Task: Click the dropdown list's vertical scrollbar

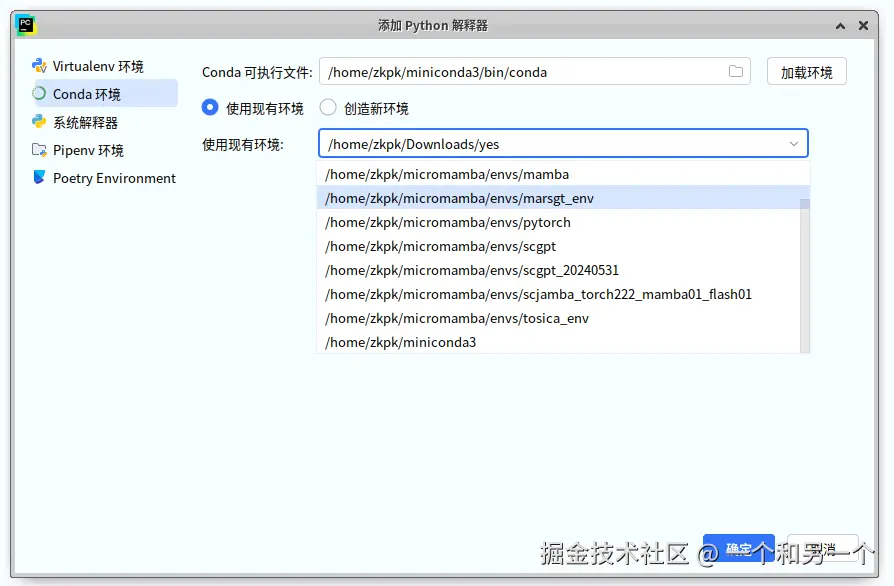Action: [804, 275]
